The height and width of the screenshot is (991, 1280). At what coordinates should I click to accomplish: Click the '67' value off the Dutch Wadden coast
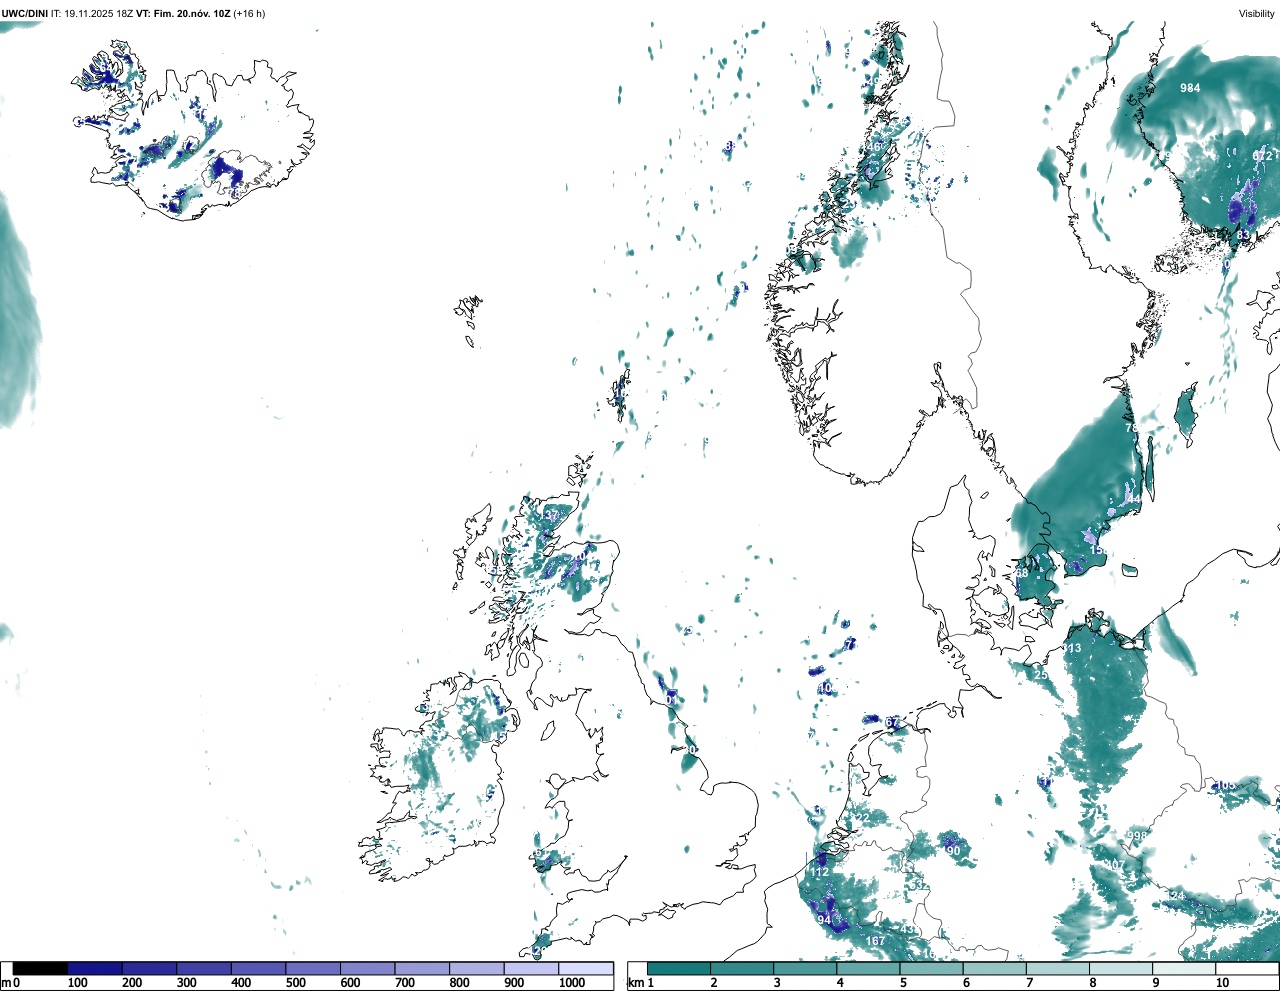click(892, 723)
